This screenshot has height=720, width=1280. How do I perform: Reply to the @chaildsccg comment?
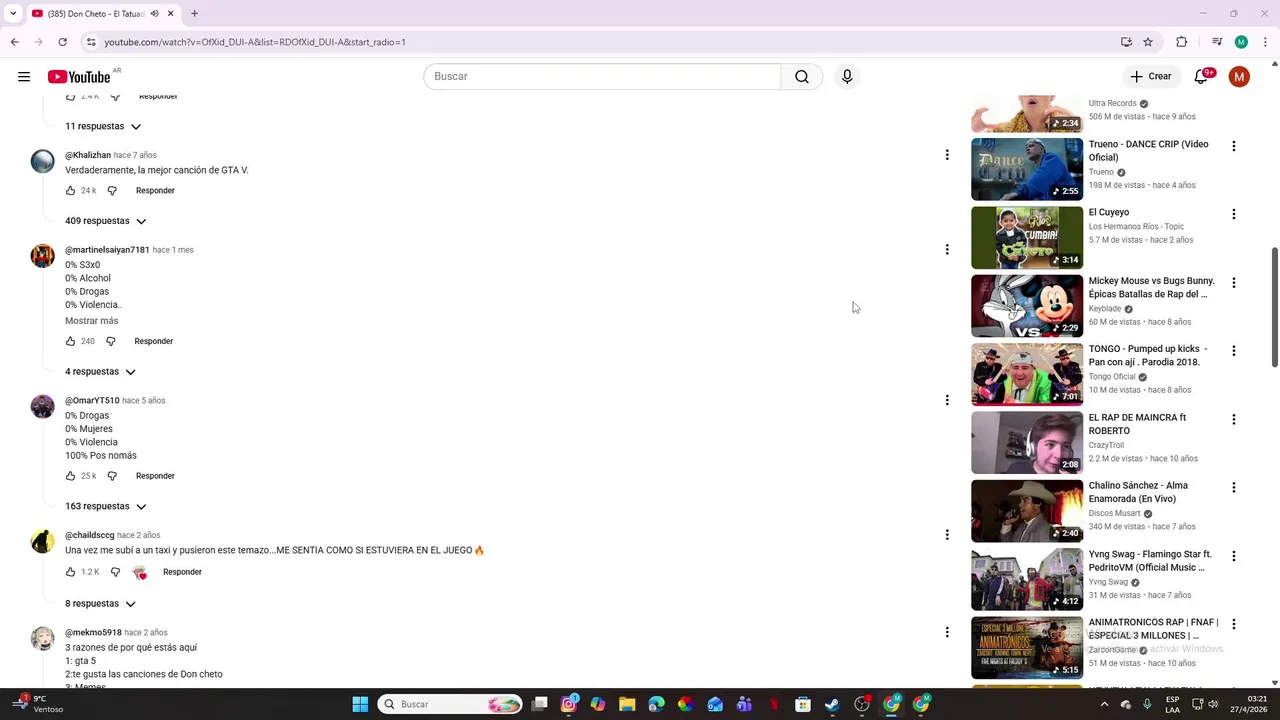pyautogui.click(x=182, y=572)
